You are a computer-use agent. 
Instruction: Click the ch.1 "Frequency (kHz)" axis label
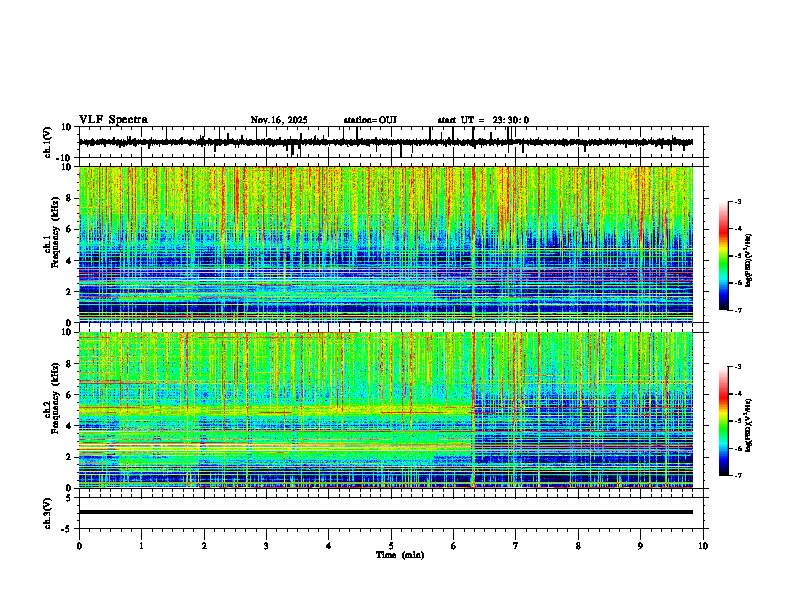55,232
